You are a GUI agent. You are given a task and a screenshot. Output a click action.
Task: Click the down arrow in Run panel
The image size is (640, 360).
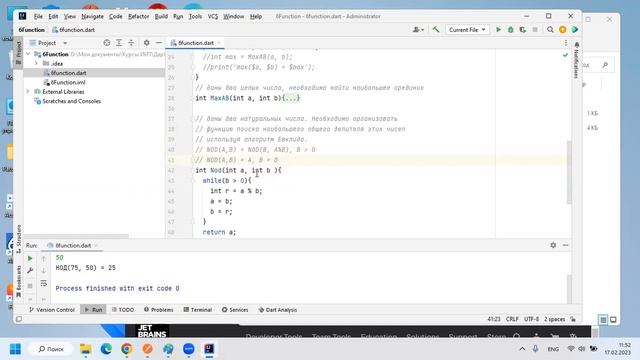coord(44,271)
